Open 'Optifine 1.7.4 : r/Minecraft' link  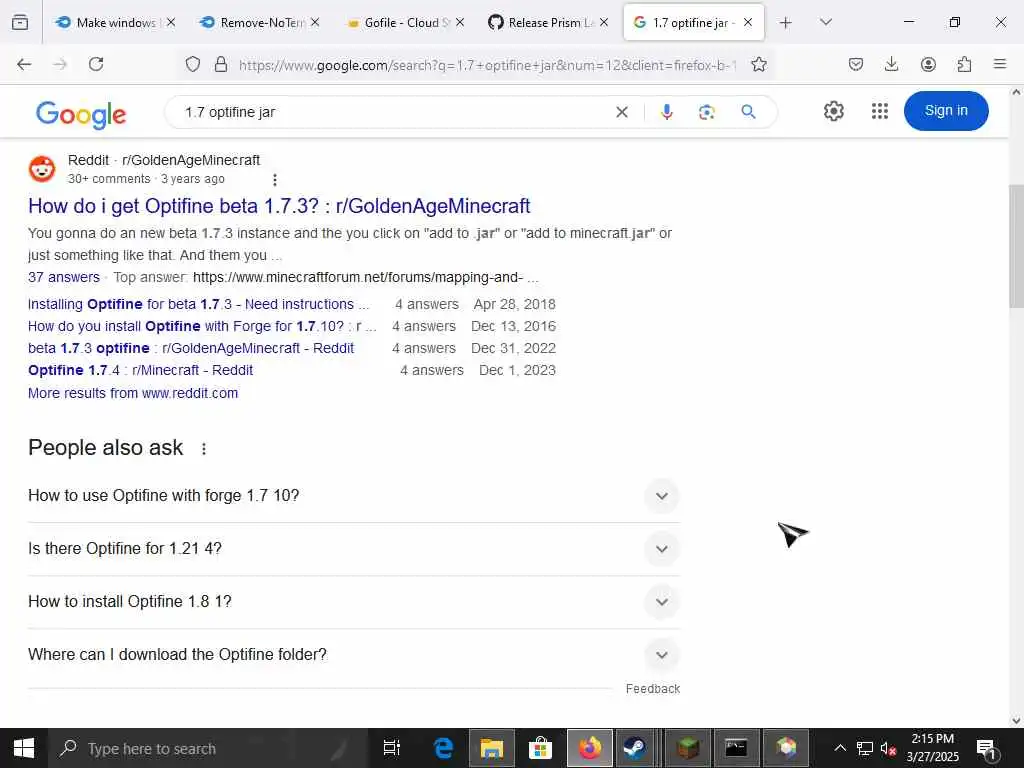click(x=140, y=370)
